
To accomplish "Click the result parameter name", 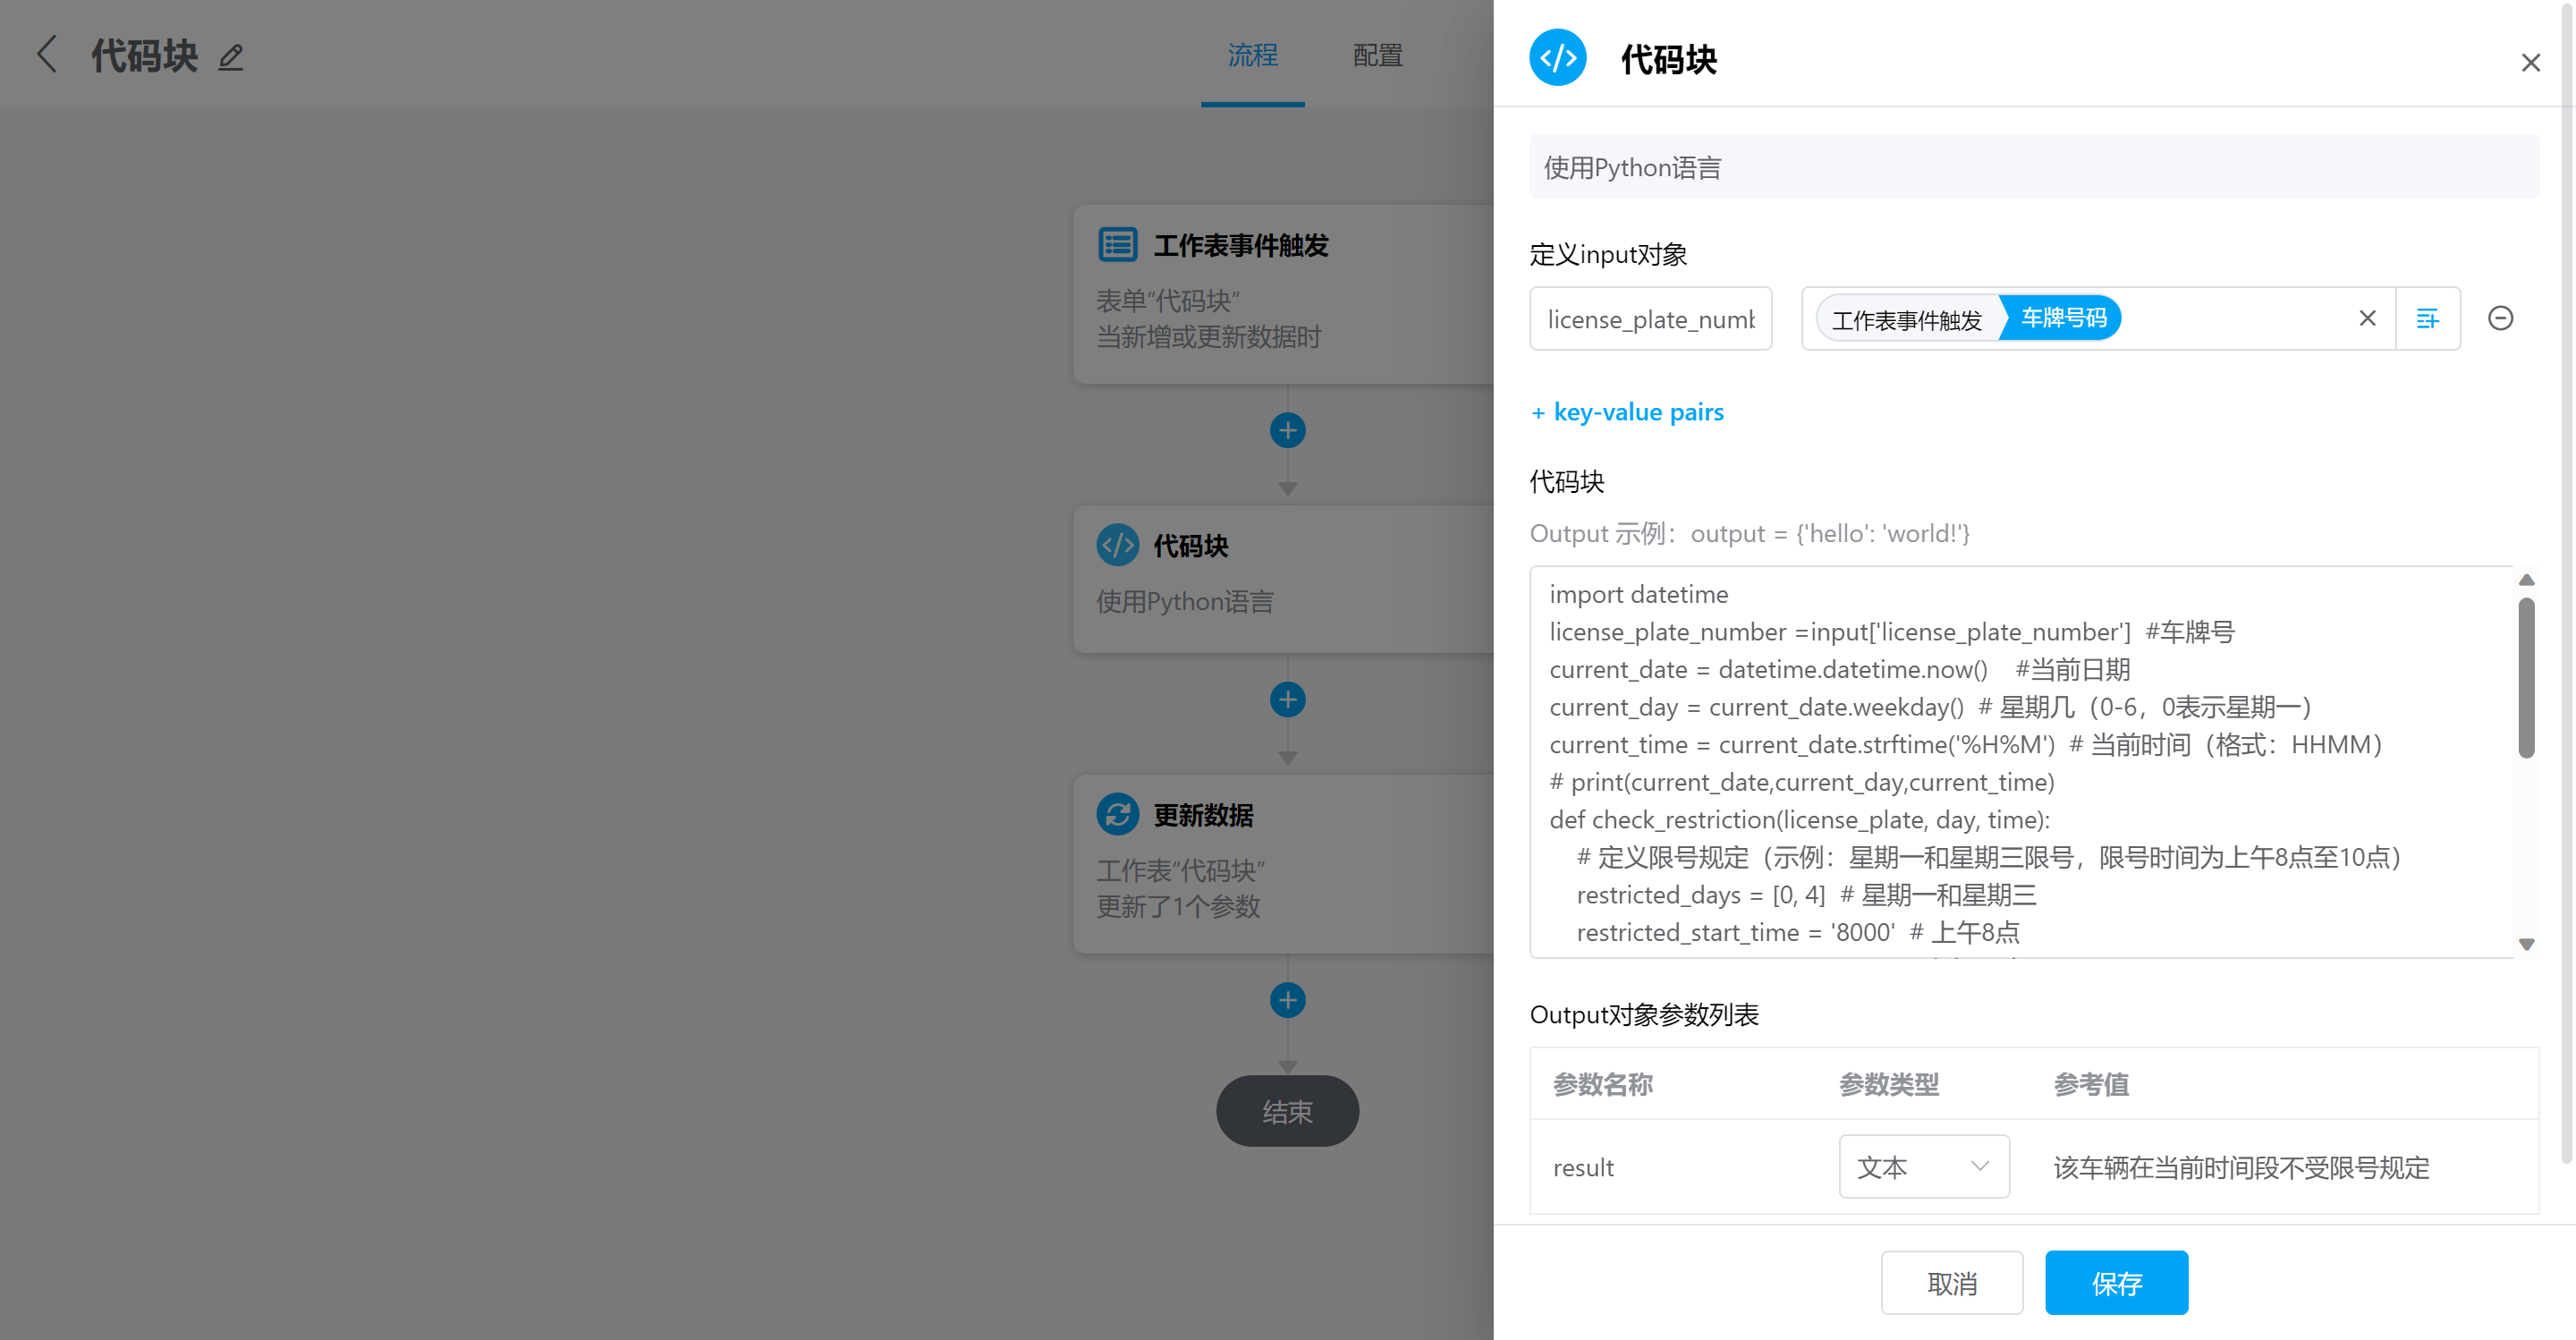I will tap(1583, 1167).
